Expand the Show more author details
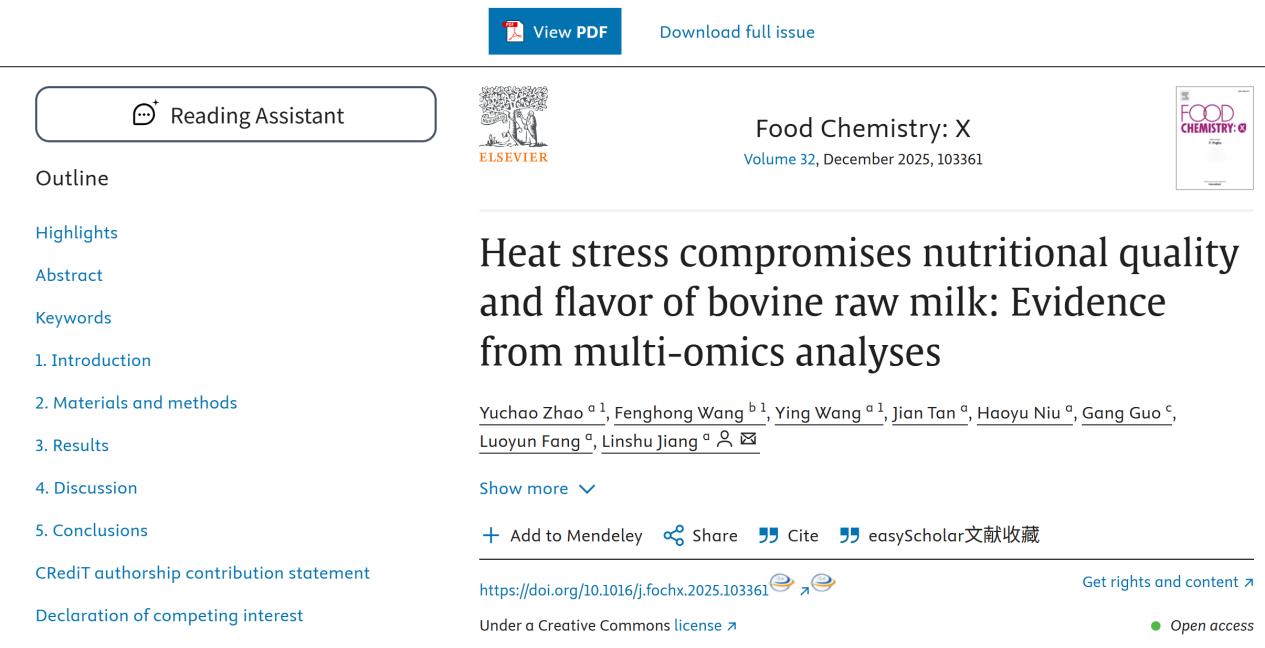Image resolution: width=1265 pixels, height=648 pixels. [x=537, y=489]
